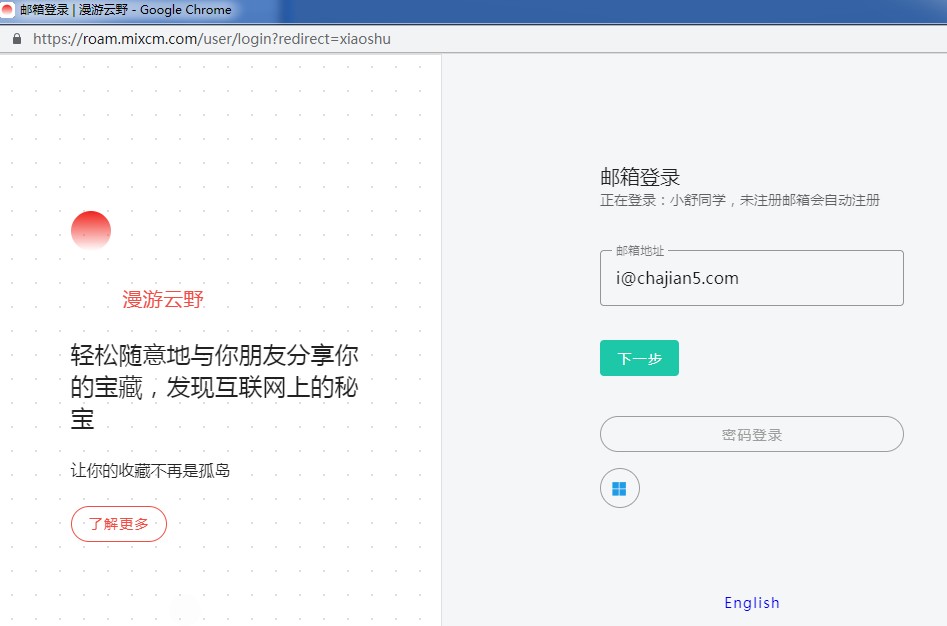Click the 下一步 next step button
The width and height of the screenshot is (947, 626).
point(639,358)
